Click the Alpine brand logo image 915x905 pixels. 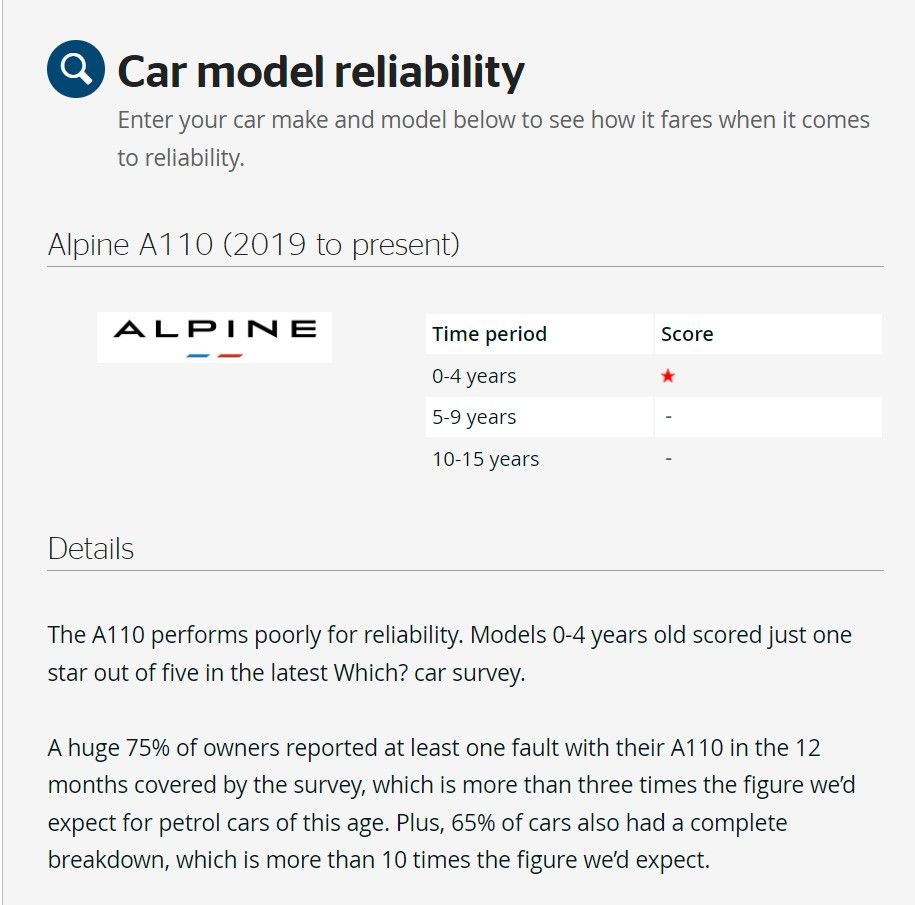pyautogui.click(x=214, y=336)
